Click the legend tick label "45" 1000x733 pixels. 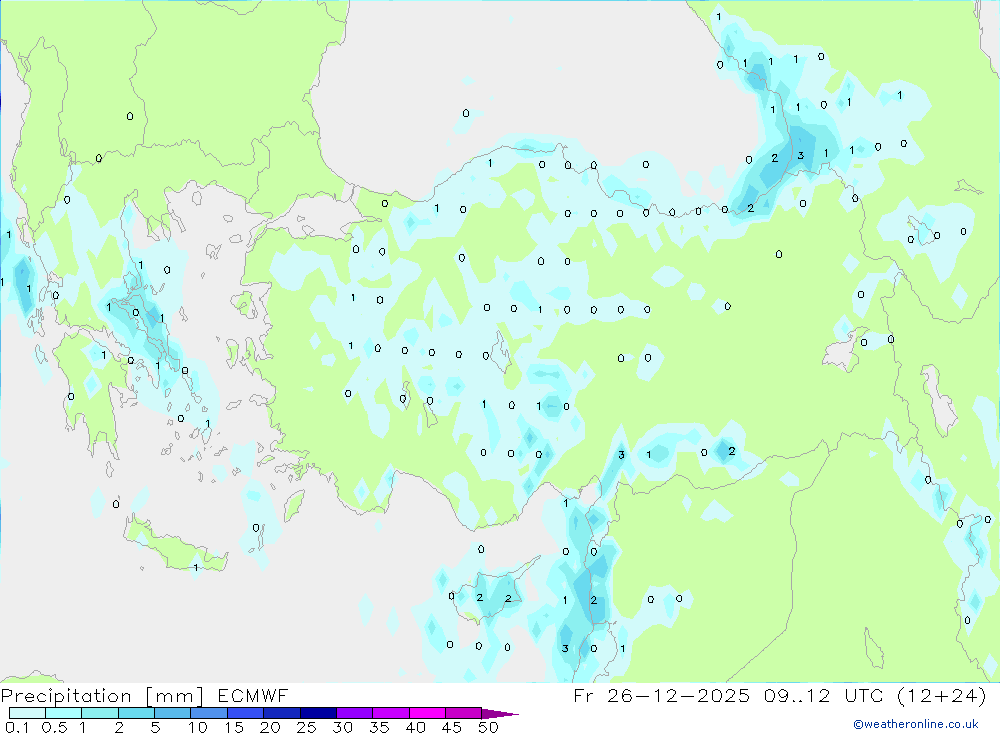coord(452,727)
